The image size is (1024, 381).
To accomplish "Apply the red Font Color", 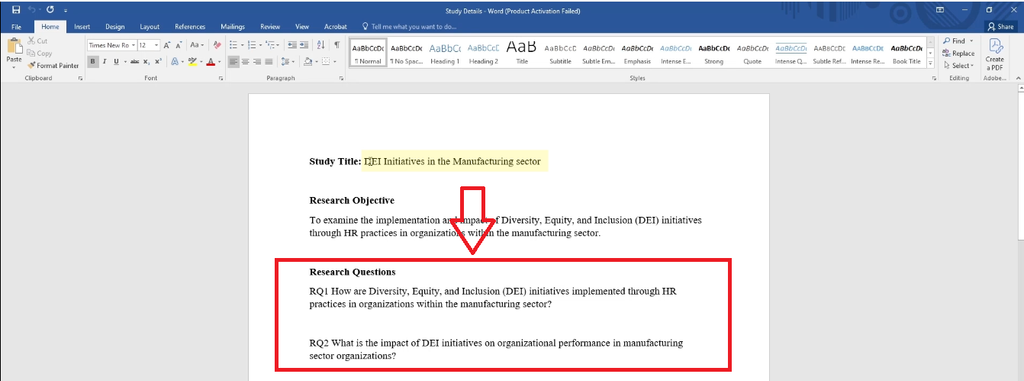I will pyautogui.click(x=210, y=61).
